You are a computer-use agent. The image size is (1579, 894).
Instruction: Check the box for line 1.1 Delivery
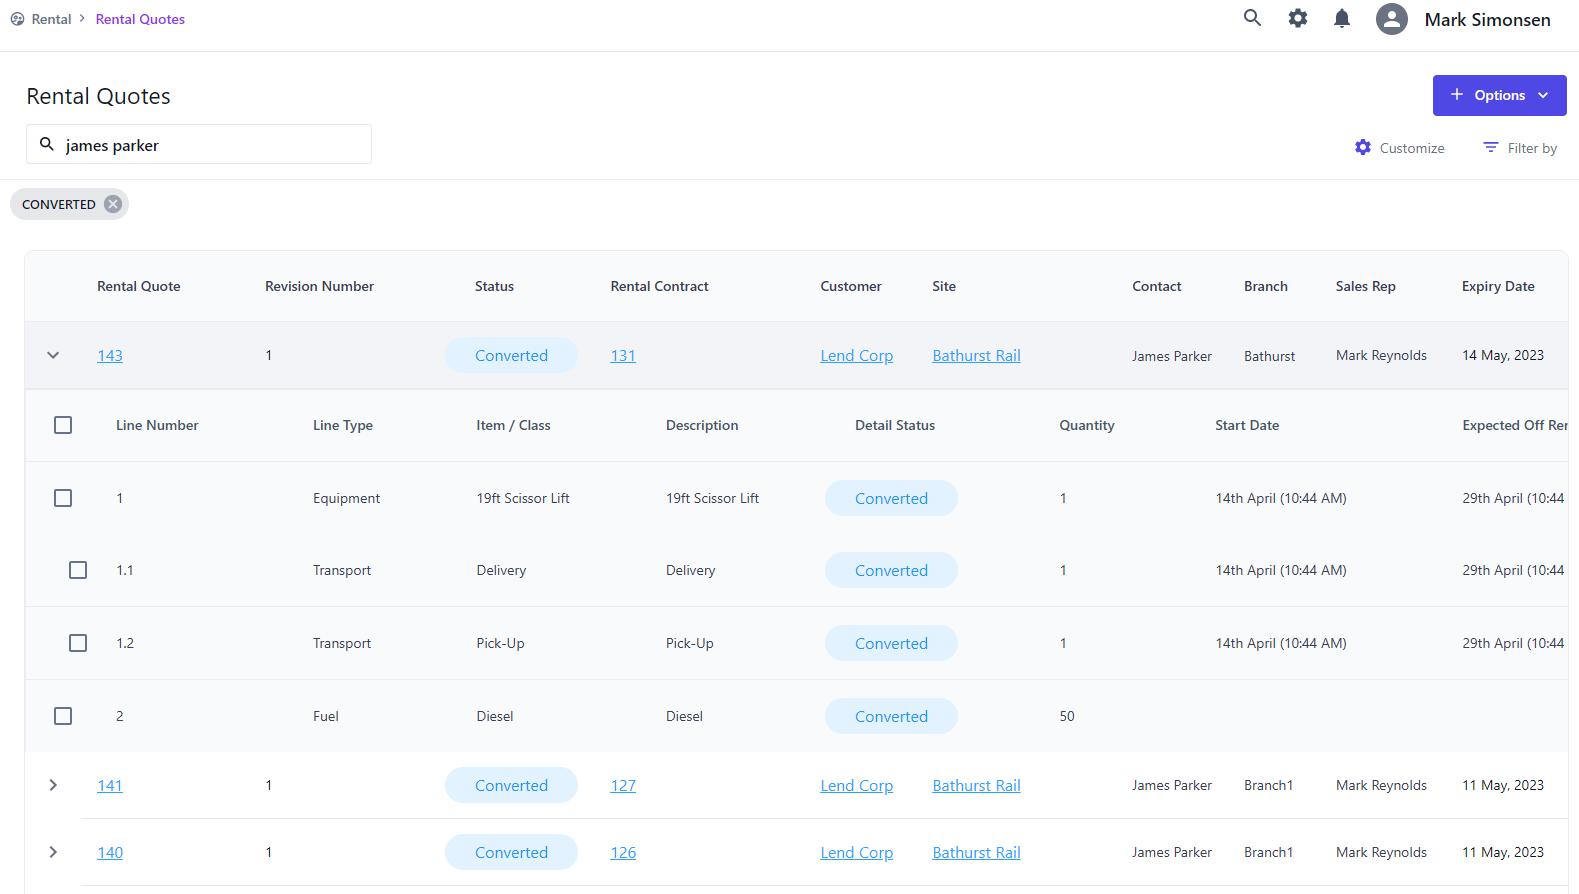(78, 570)
